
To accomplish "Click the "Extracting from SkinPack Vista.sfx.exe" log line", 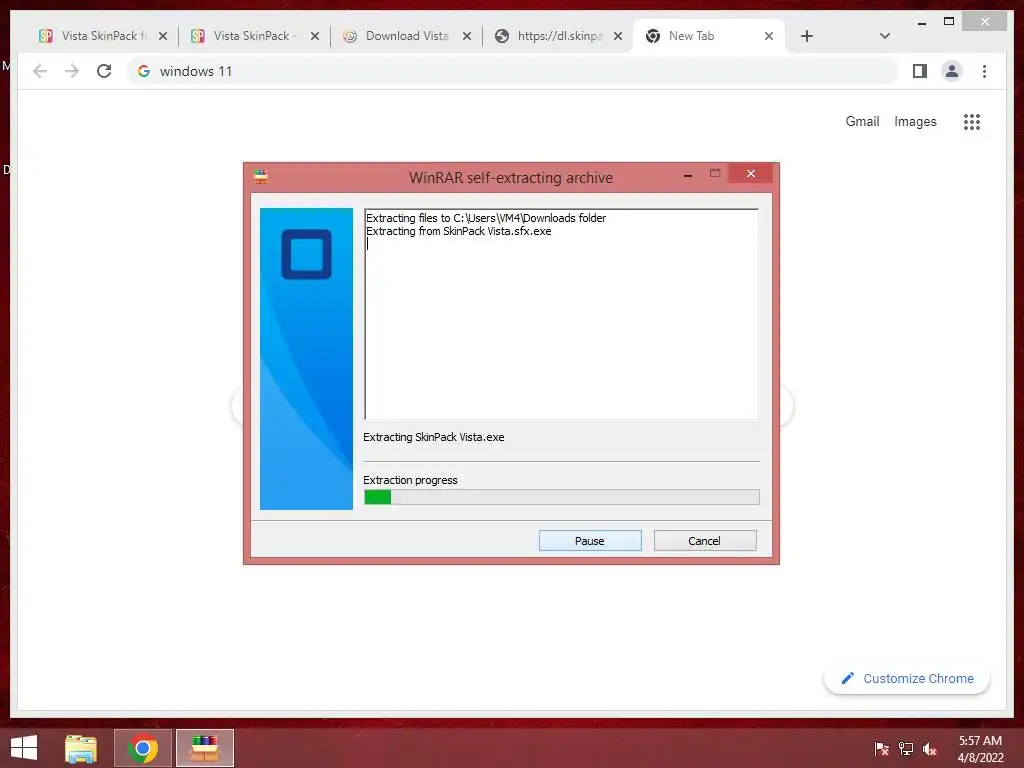I will 458,231.
